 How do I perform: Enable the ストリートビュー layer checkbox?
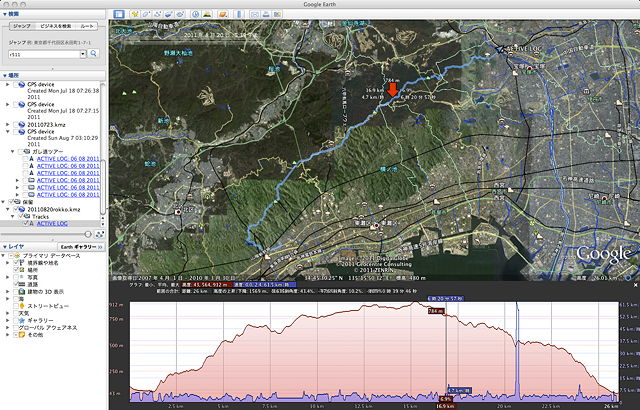(16, 306)
